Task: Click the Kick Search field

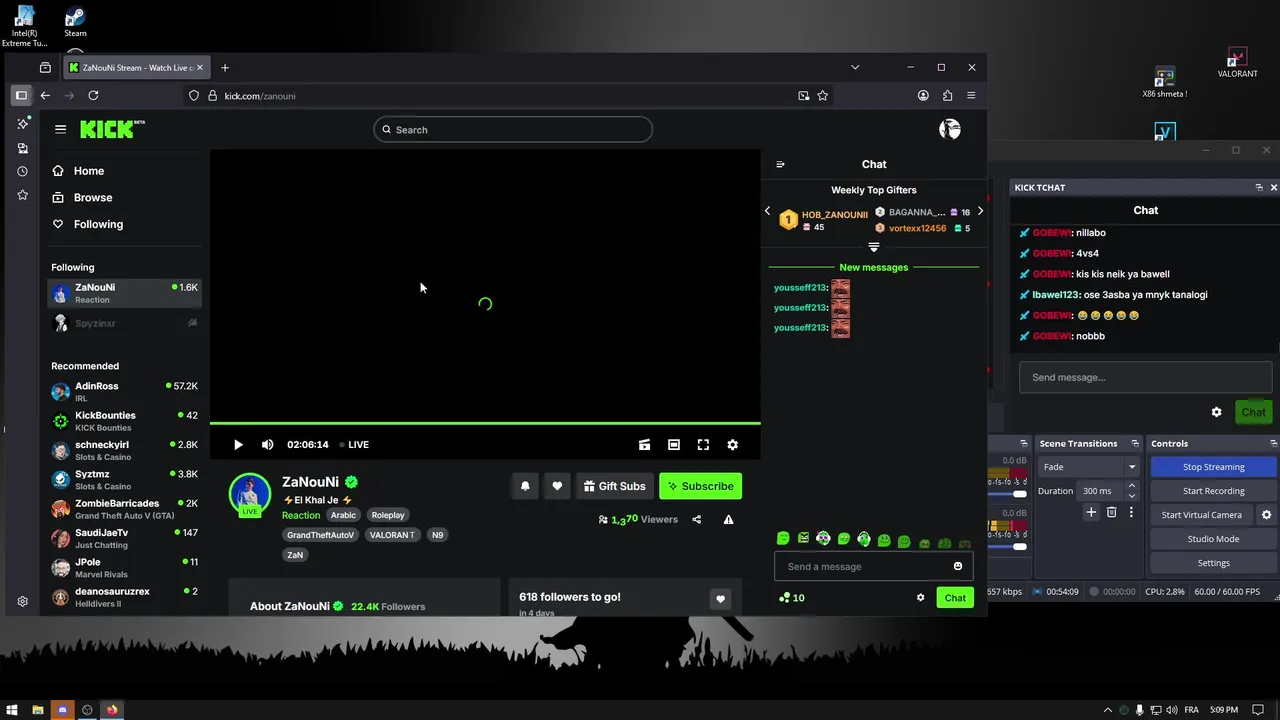Action: tap(513, 130)
